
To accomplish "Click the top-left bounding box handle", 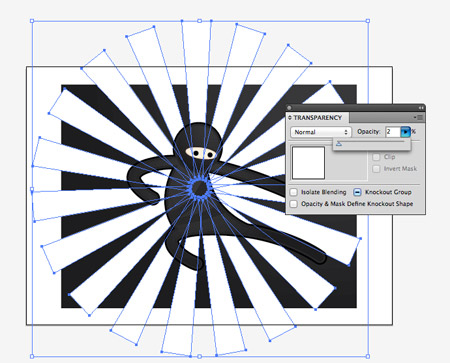I will pyautogui.click(x=32, y=21).
